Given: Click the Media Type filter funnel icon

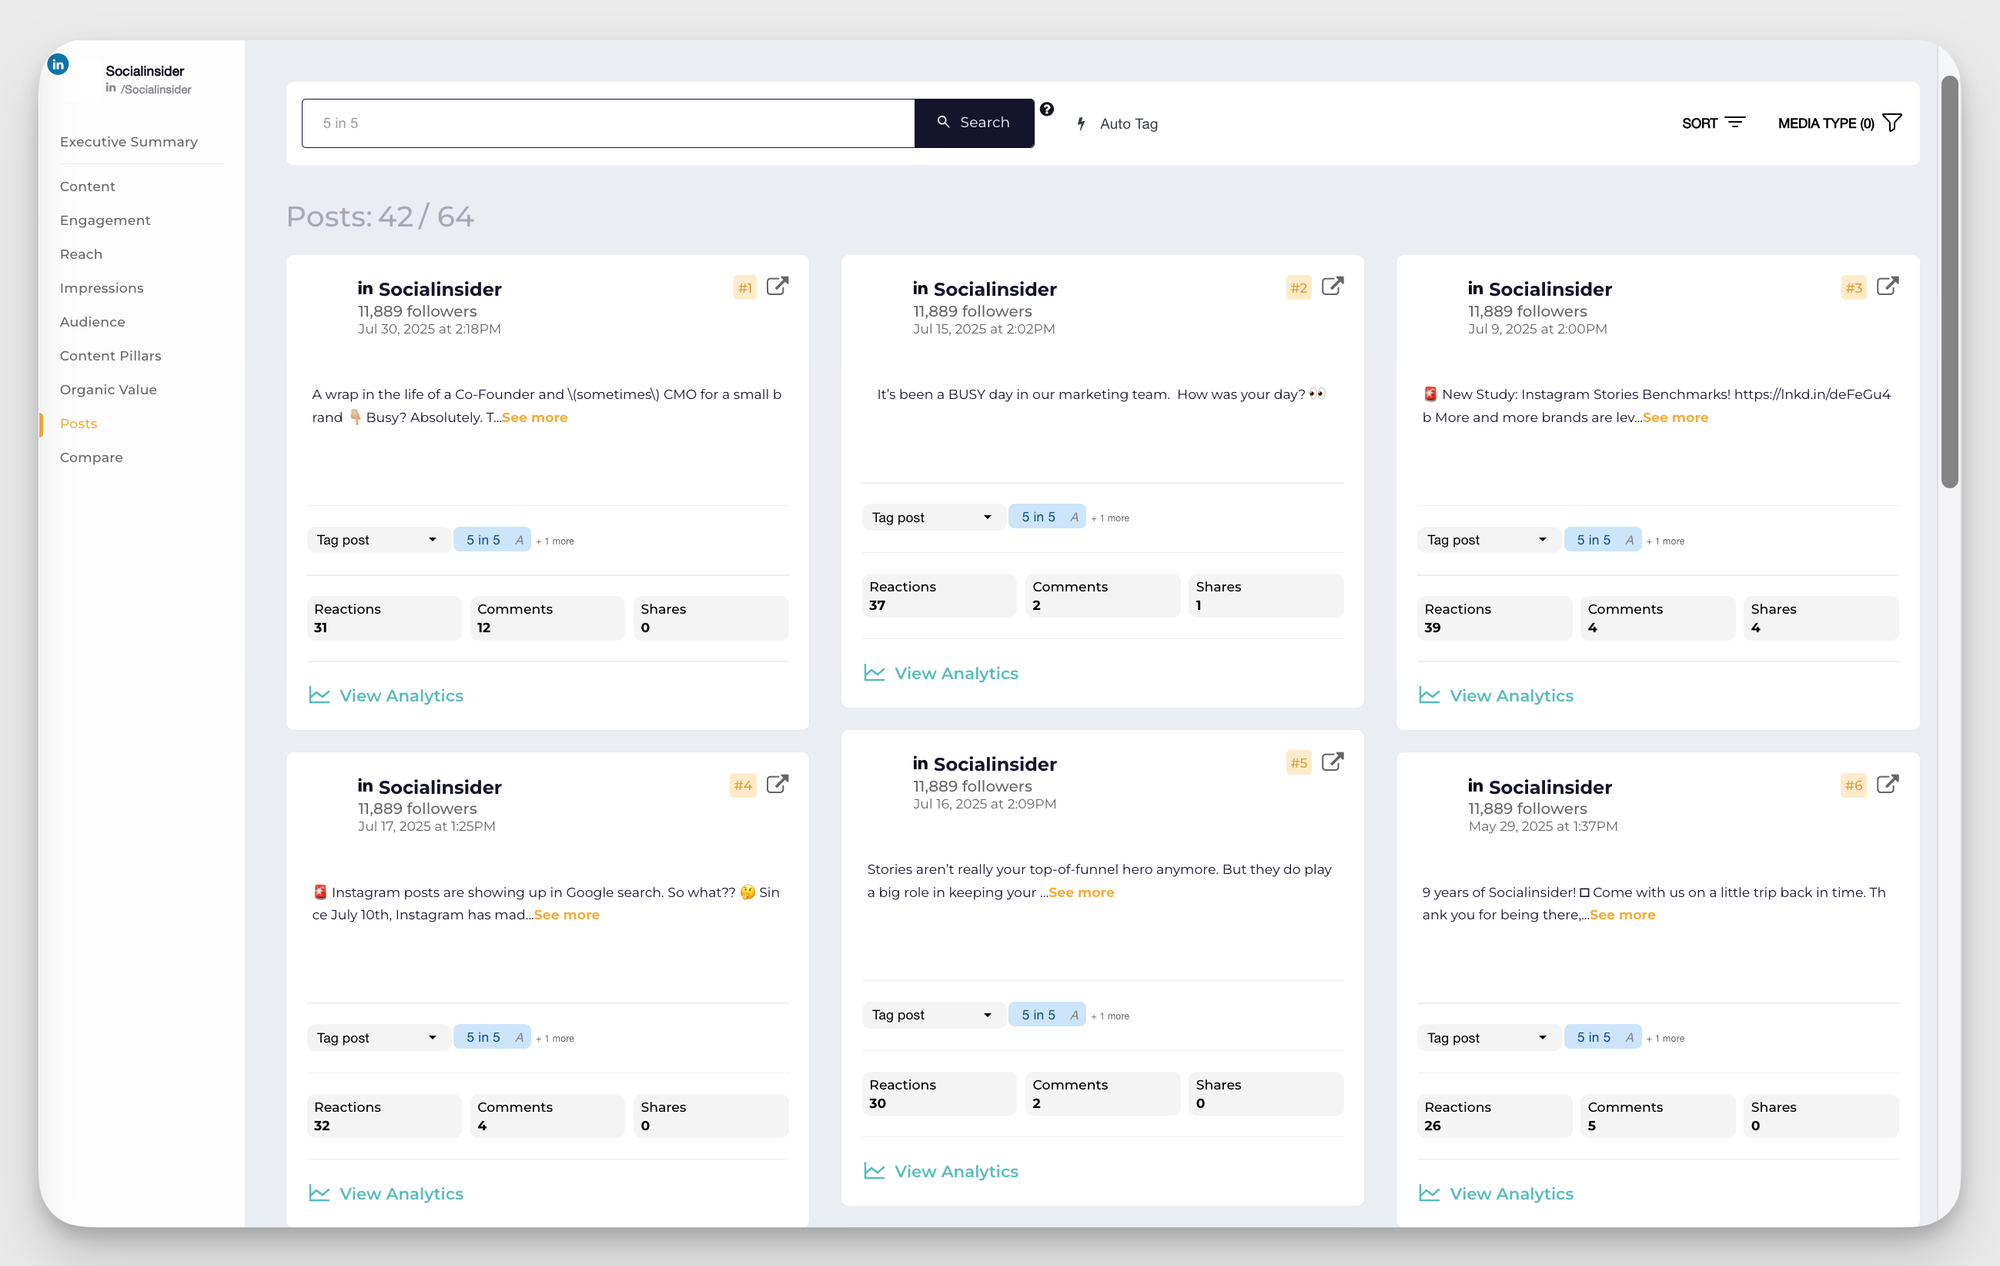Looking at the screenshot, I should (1891, 122).
